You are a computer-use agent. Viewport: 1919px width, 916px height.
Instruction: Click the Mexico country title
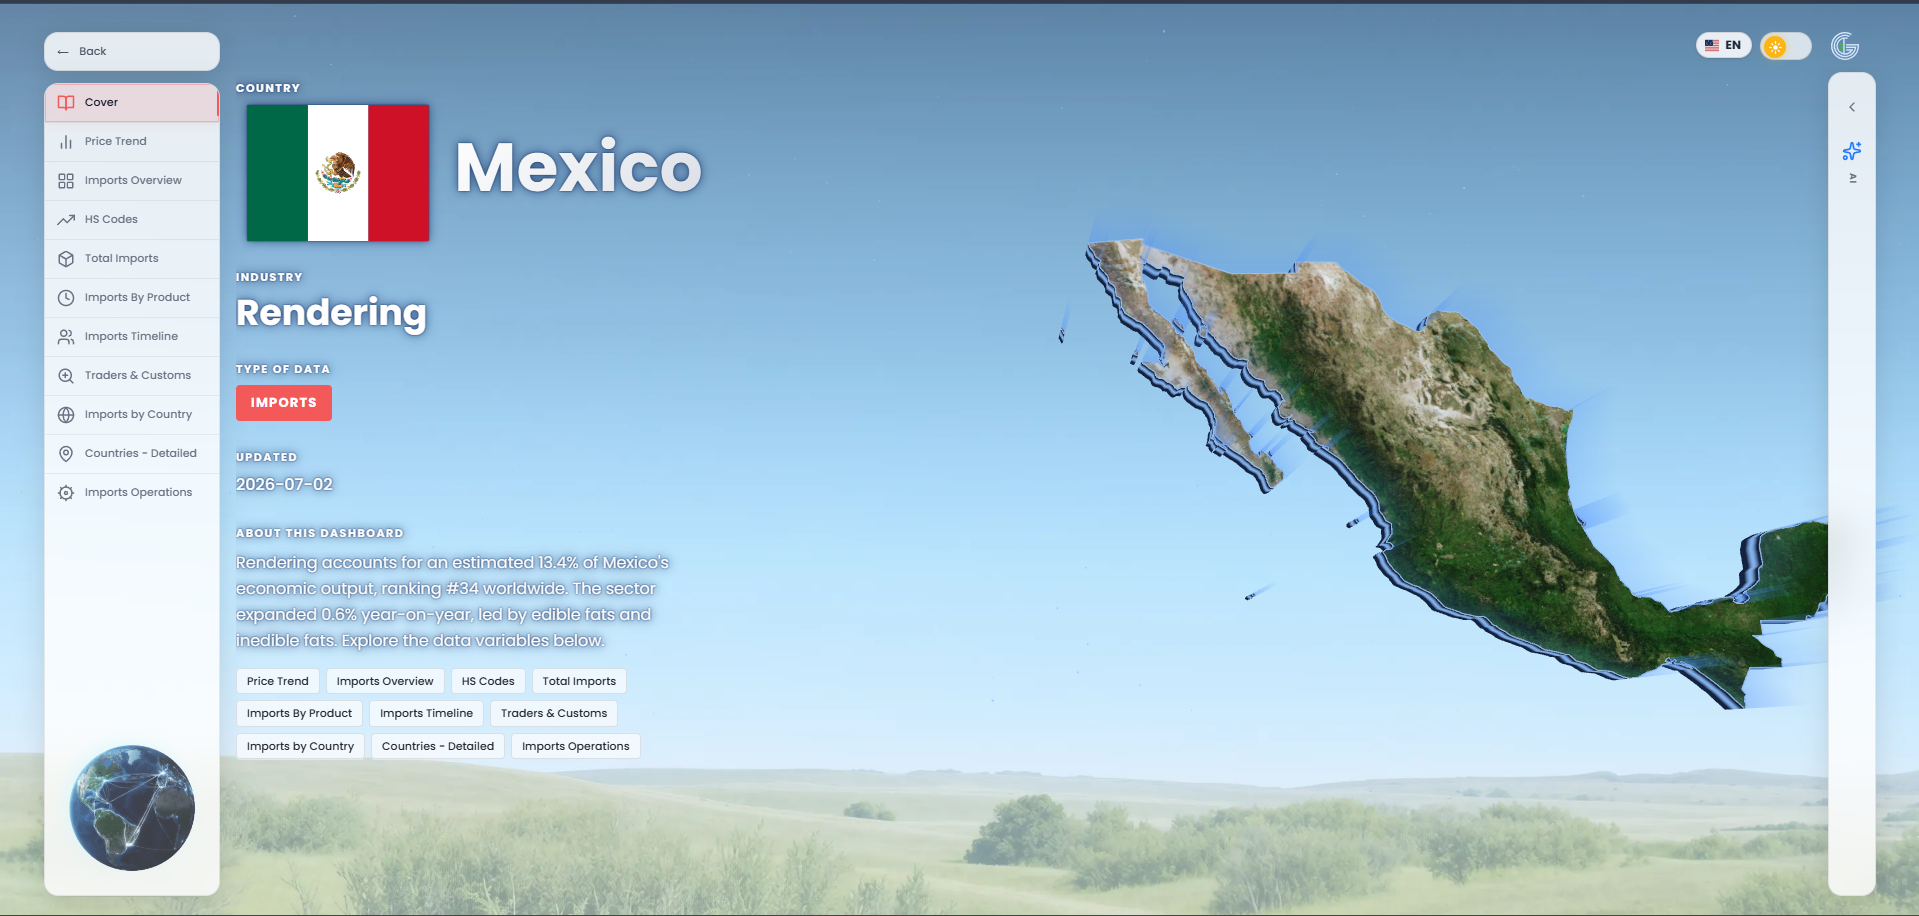(x=578, y=167)
